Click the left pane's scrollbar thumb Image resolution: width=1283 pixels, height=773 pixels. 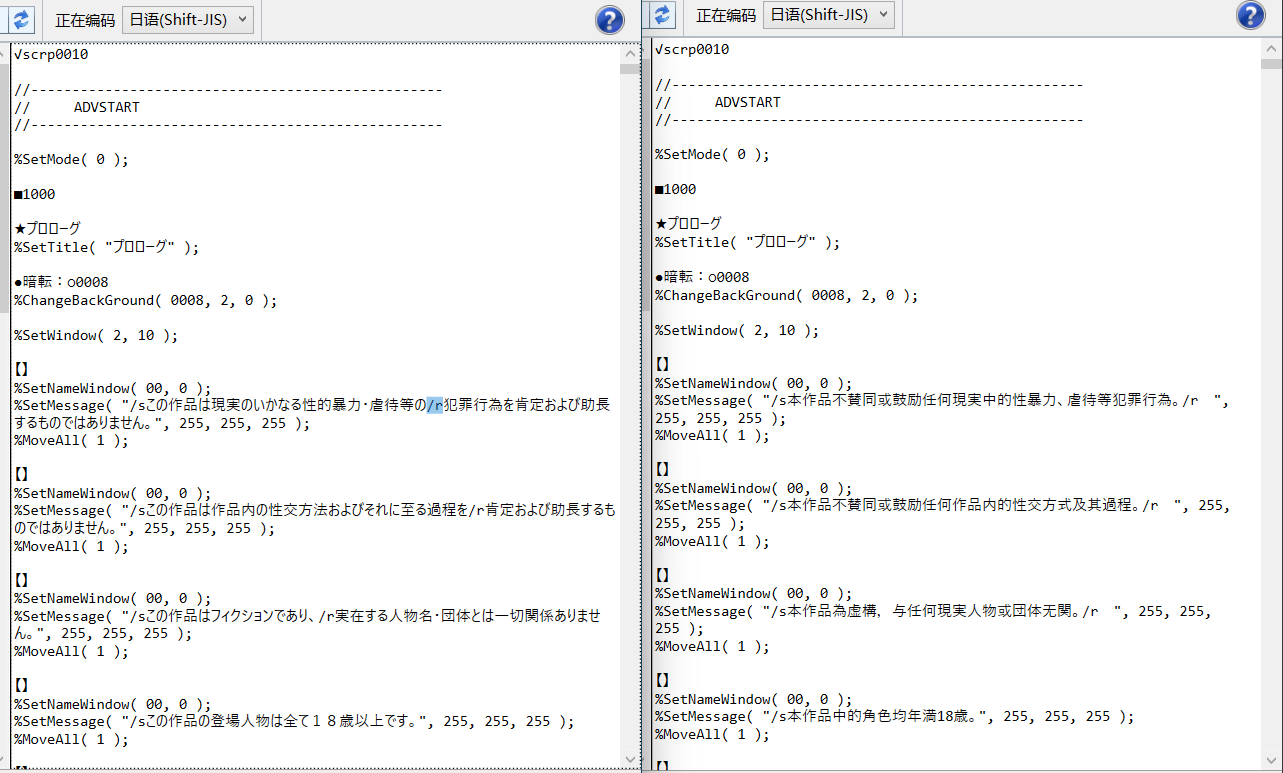[631, 70]
